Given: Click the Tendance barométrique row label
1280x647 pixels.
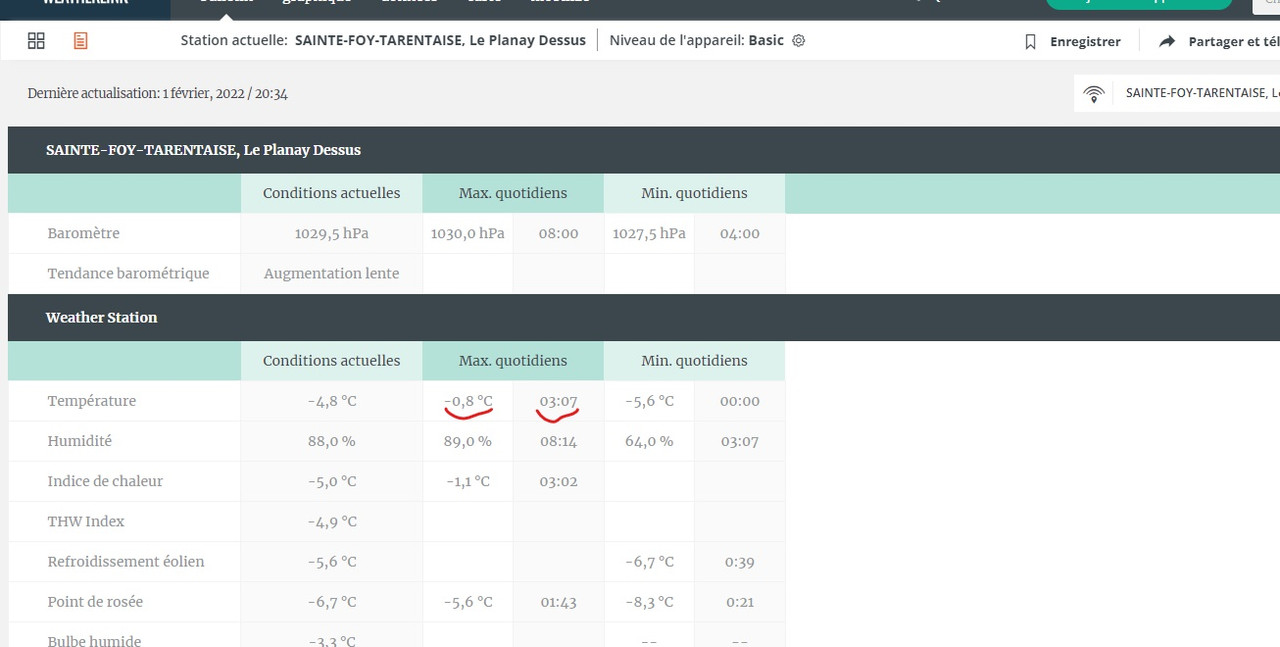Looking at the screenshot, I should click(x=128, y=273).
